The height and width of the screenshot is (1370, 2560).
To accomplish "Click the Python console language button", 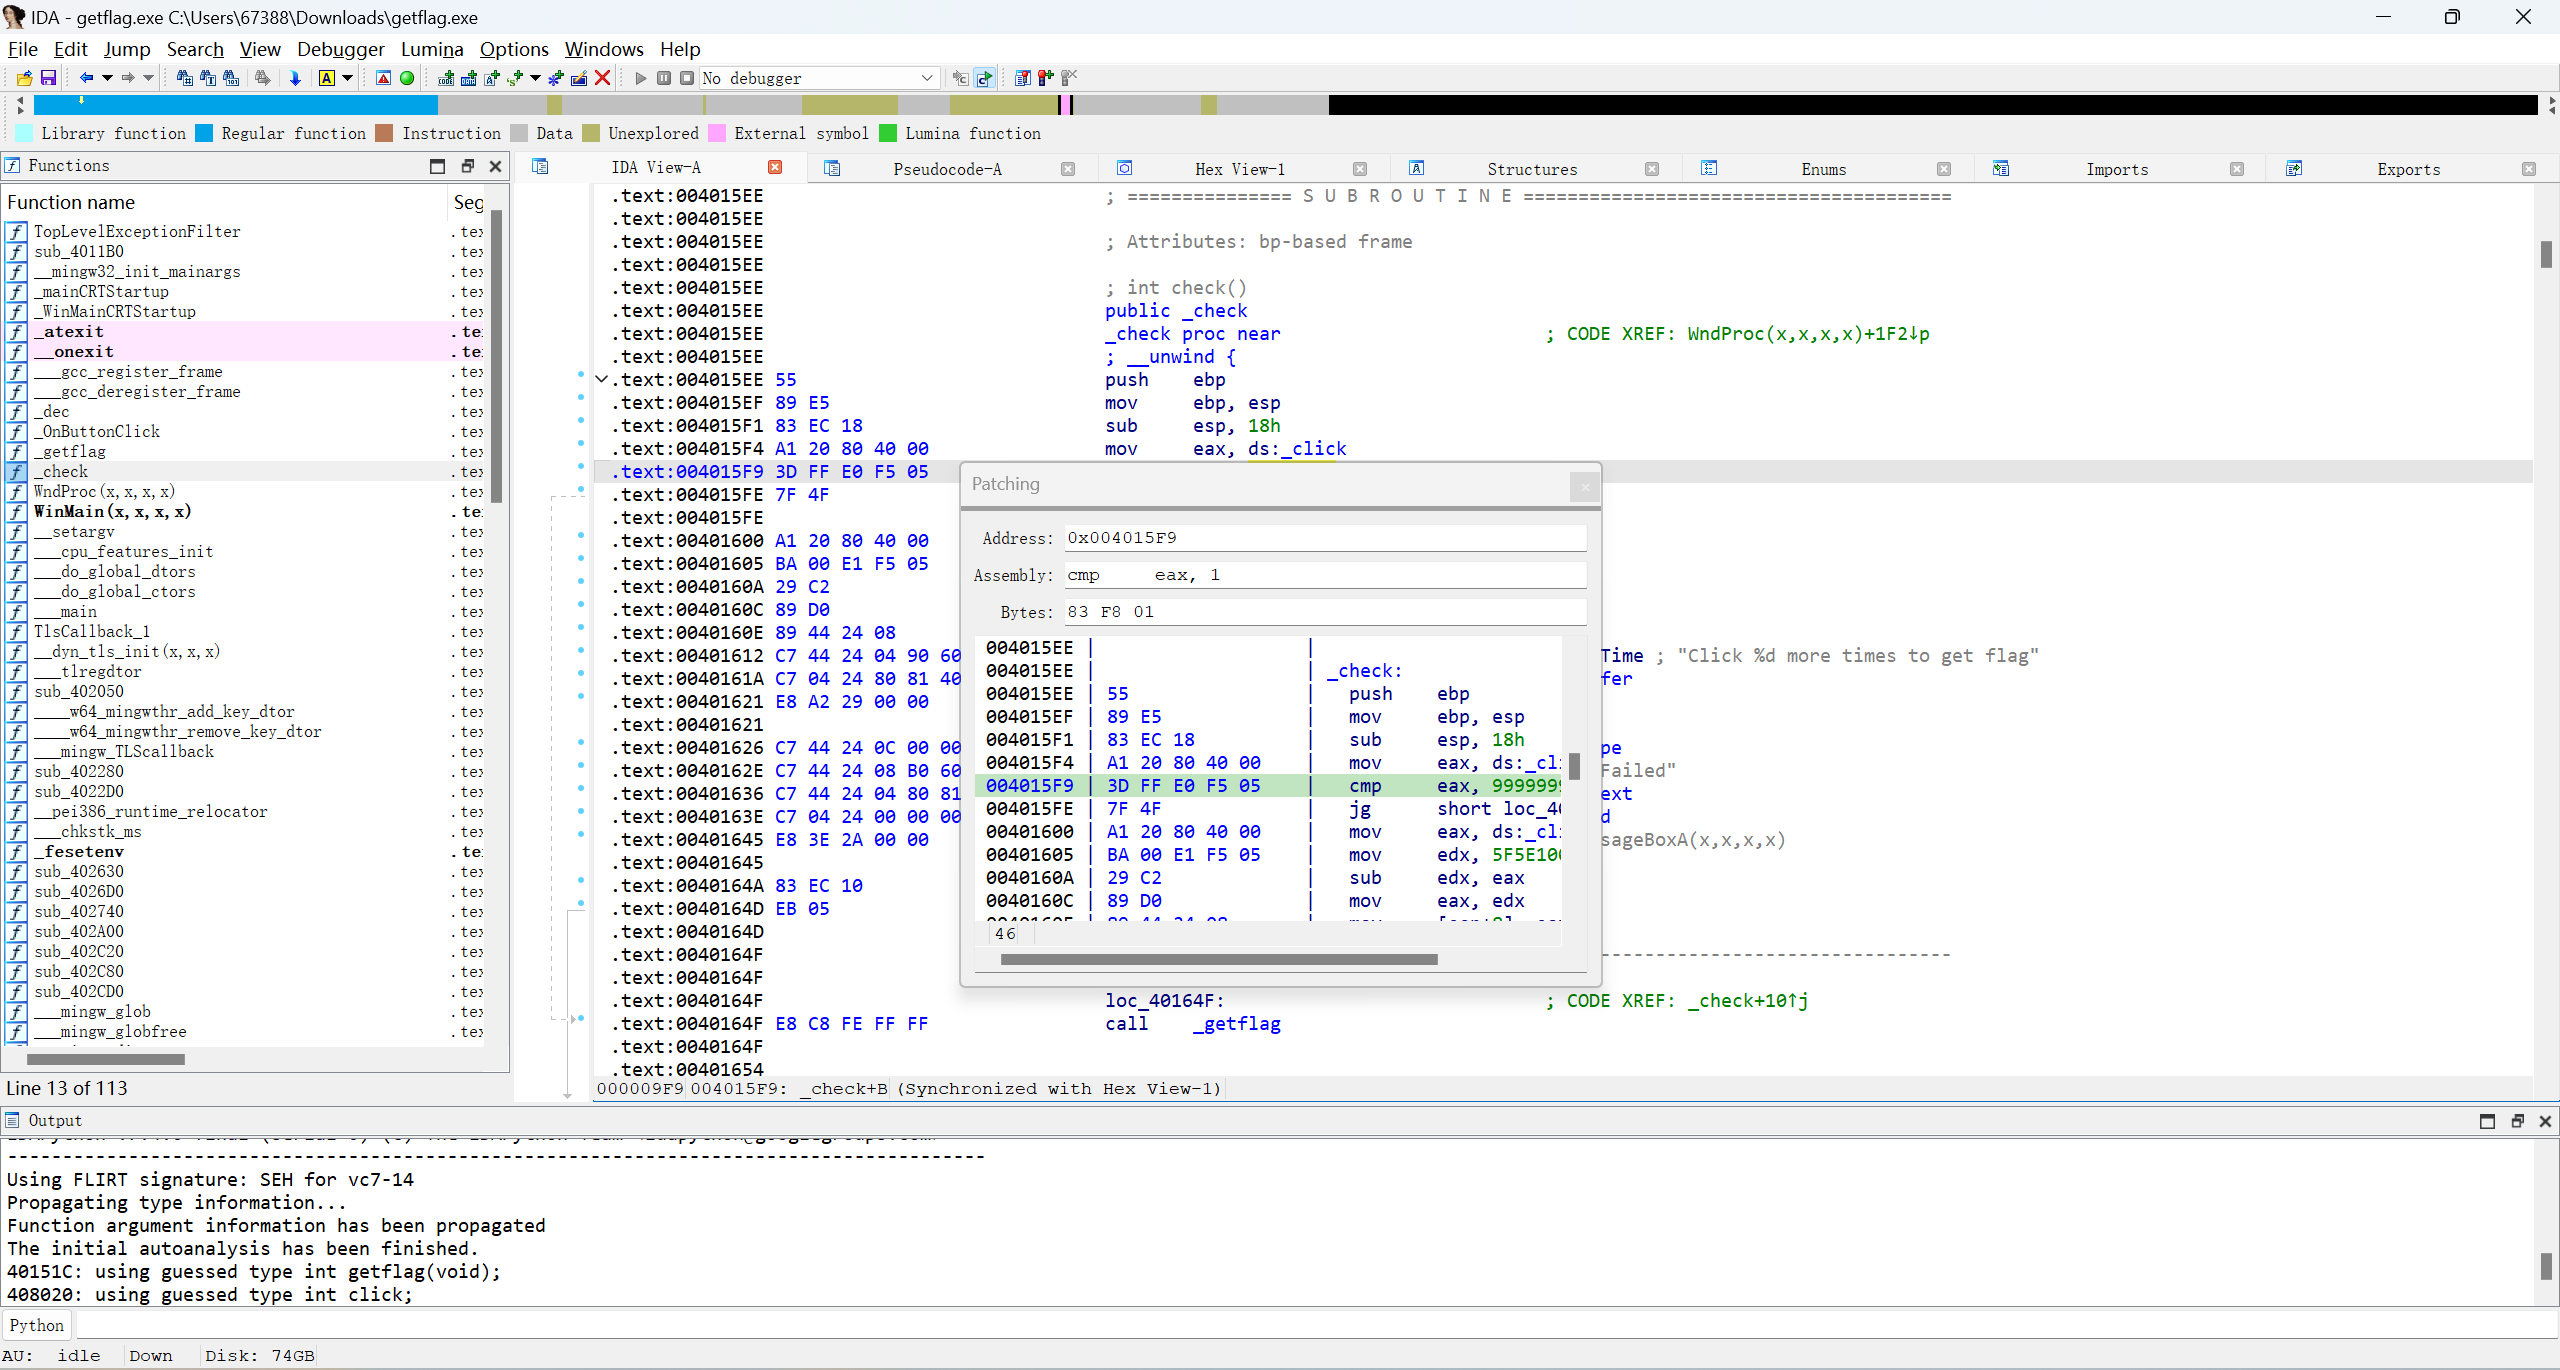I will click(x=37, y=1325).
